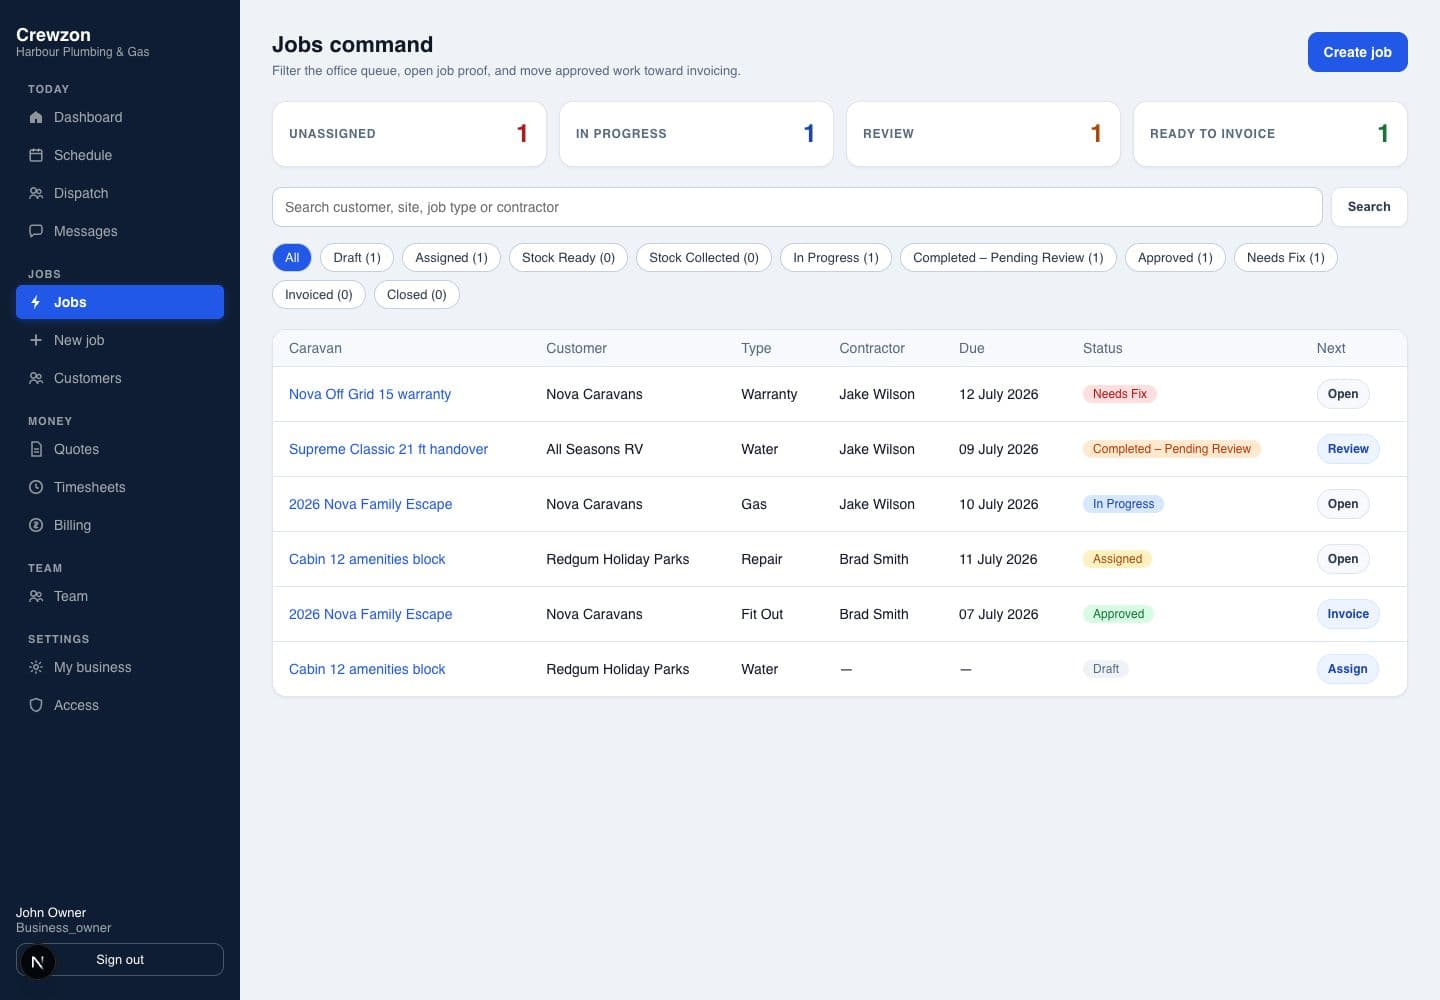Viewport: 1440px width, 1000px height.
Task: Open Cabin 12 amenities block Repair link
Action: click(367, 559)
